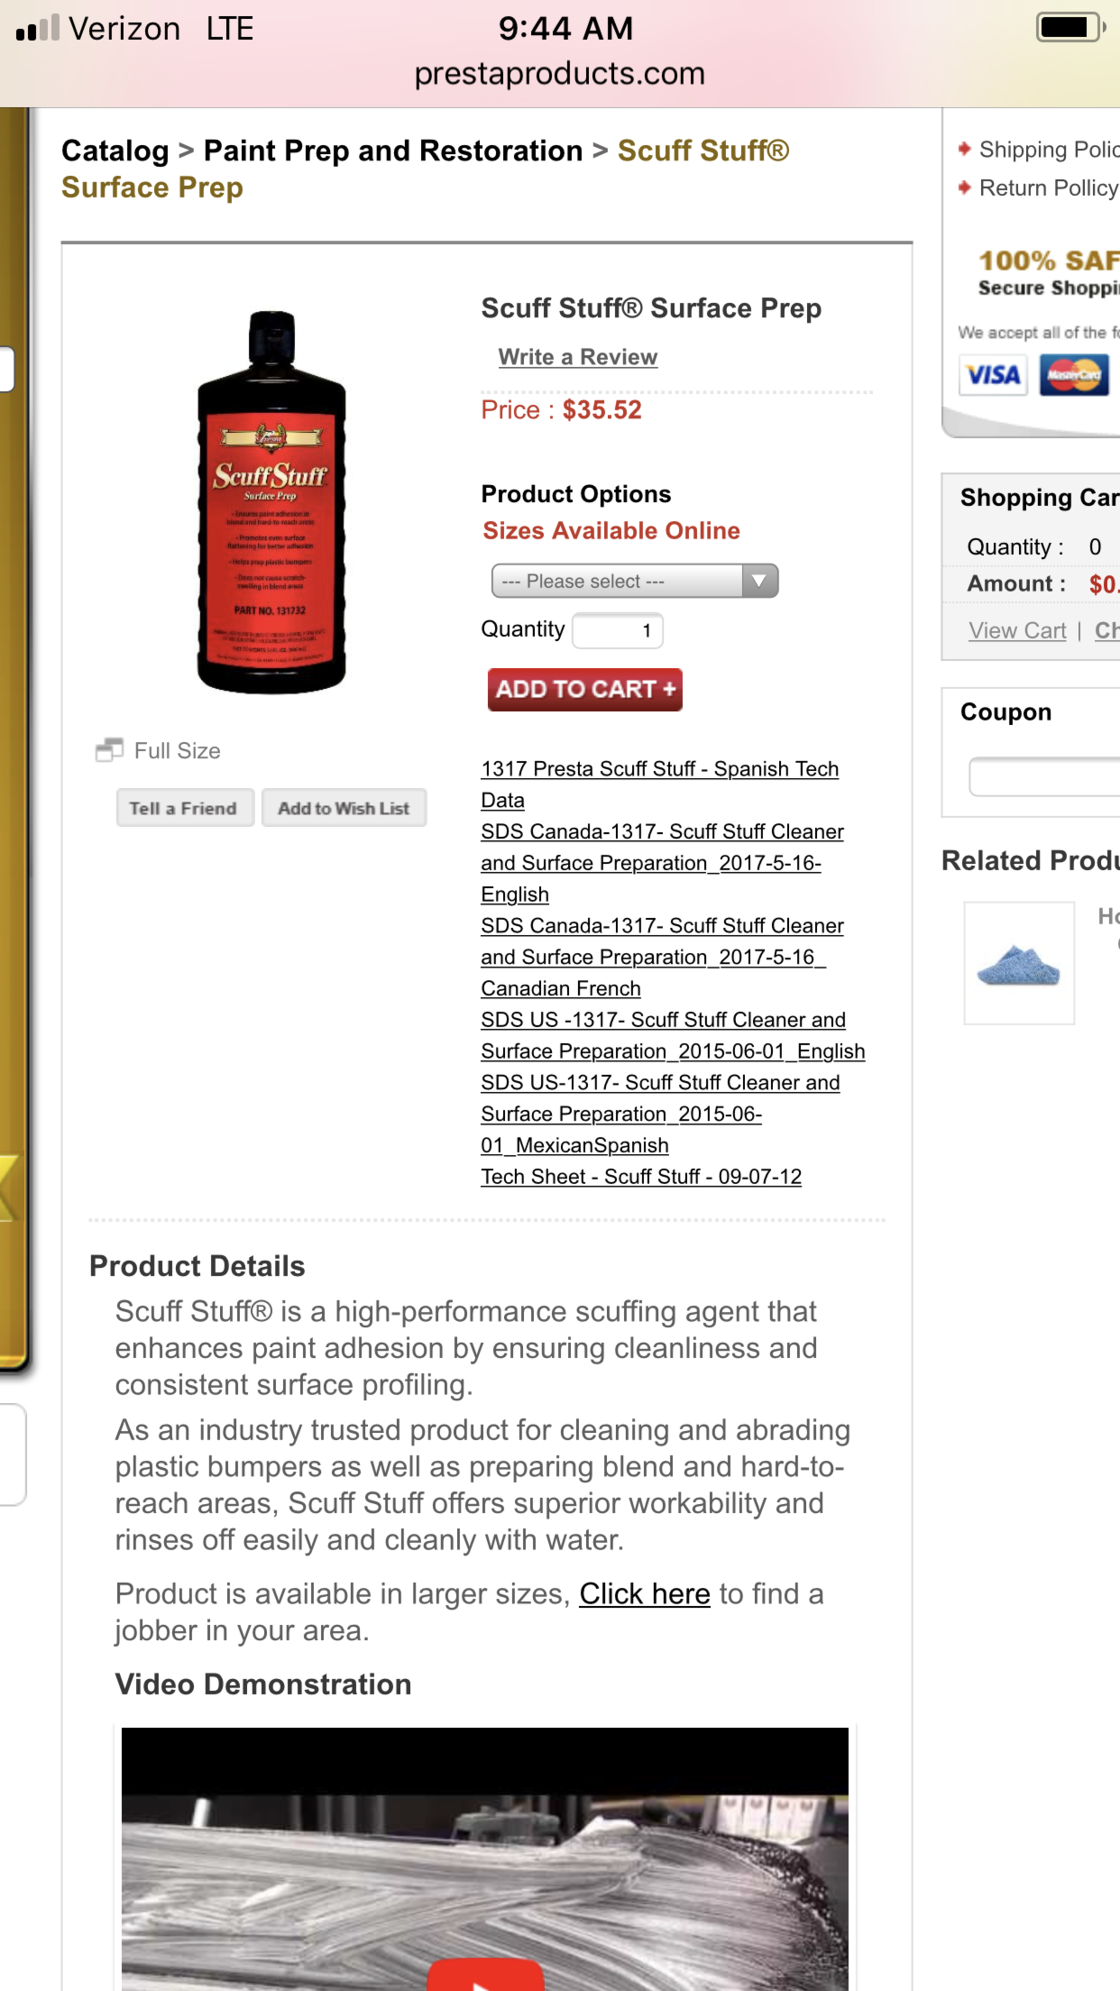Follow 'Click here' jobber link
Image resolution: width=1120 pixels, height=1991 pixels.
[645, 1594]
